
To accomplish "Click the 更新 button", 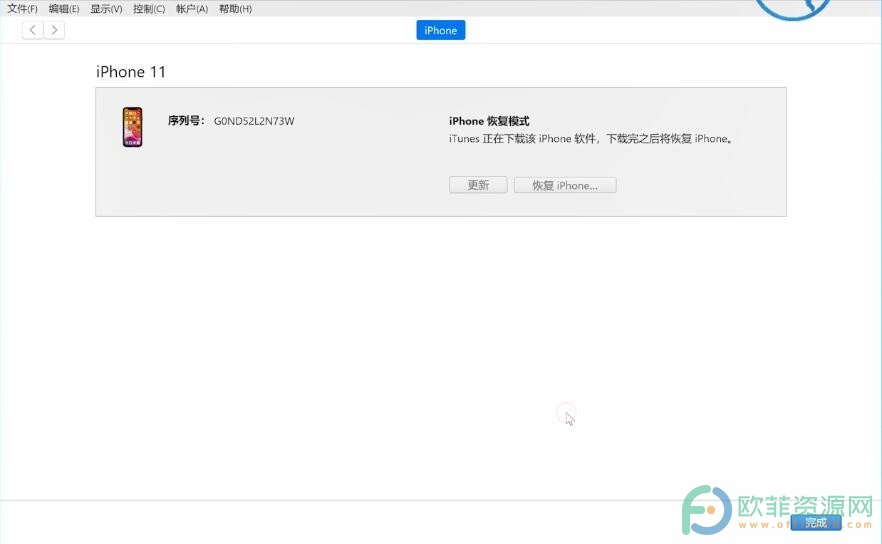I will click(478, 185).
